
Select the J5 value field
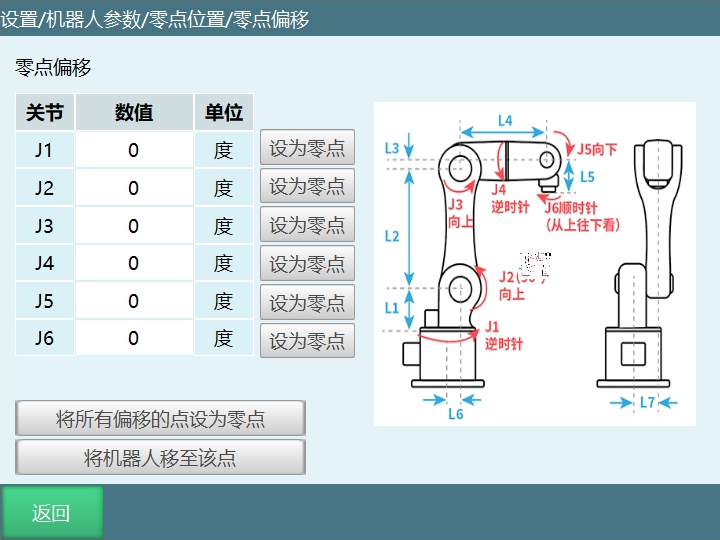coord(134,301)
